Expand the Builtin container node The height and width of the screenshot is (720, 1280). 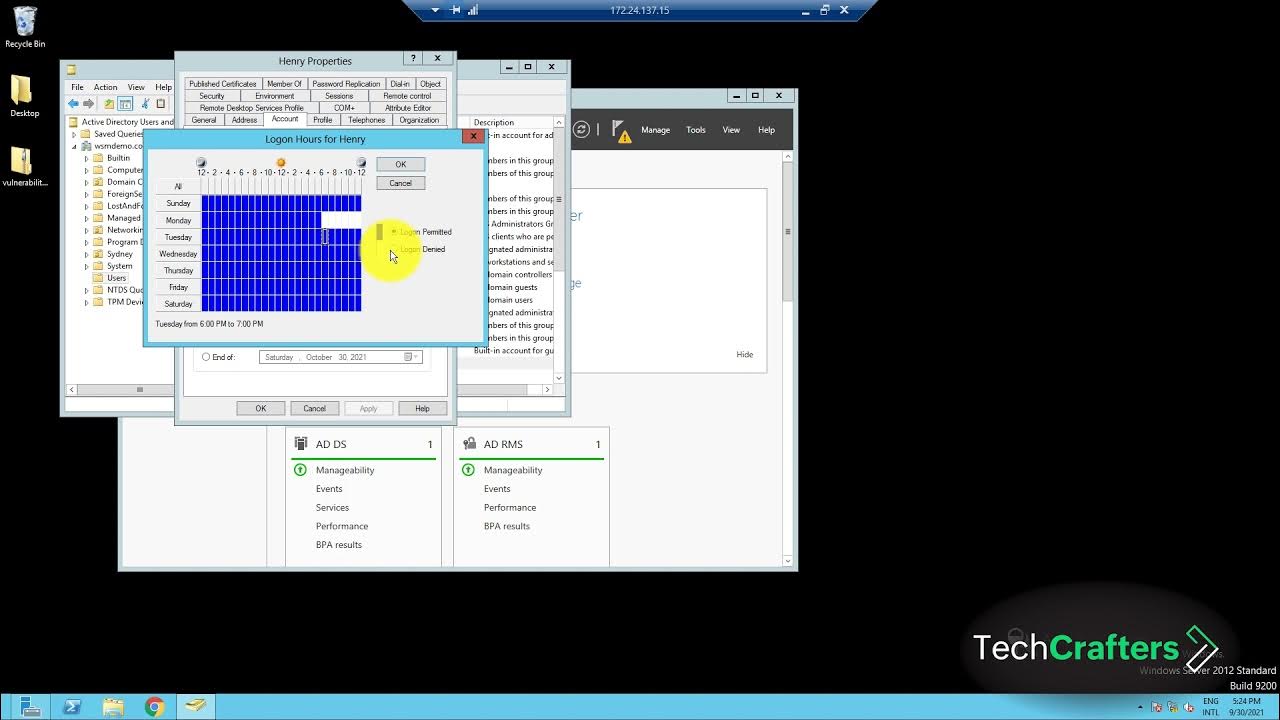point(86,158)
